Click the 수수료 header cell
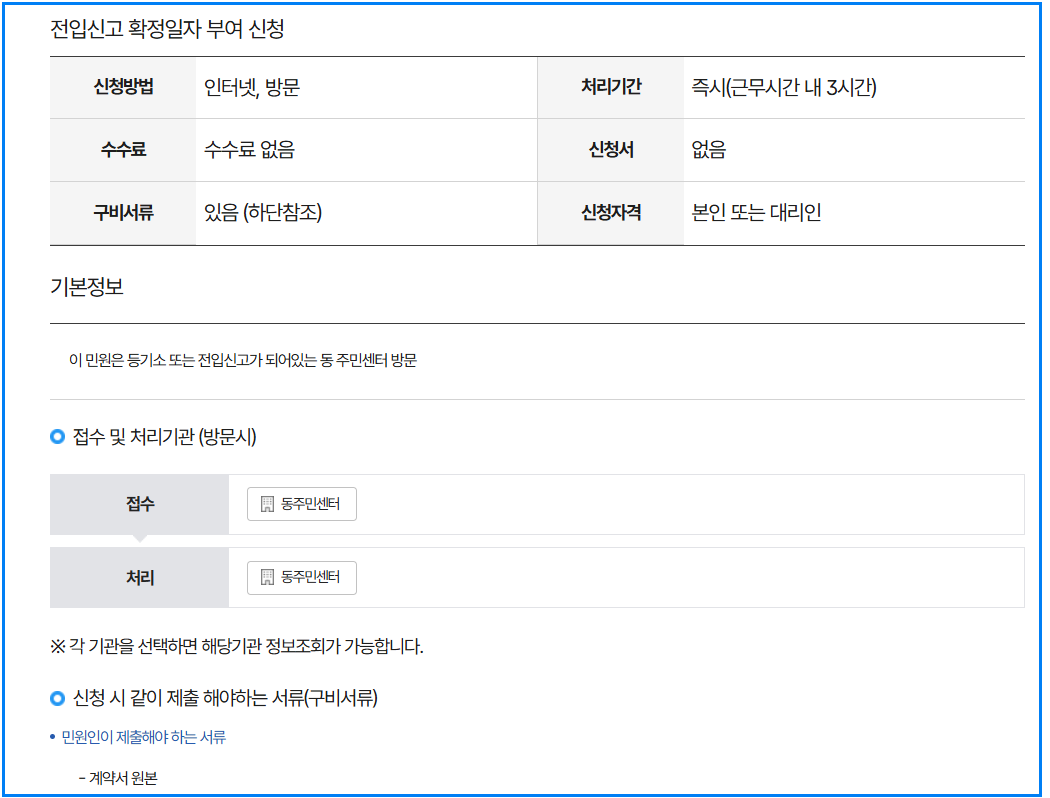 point(122,150)
